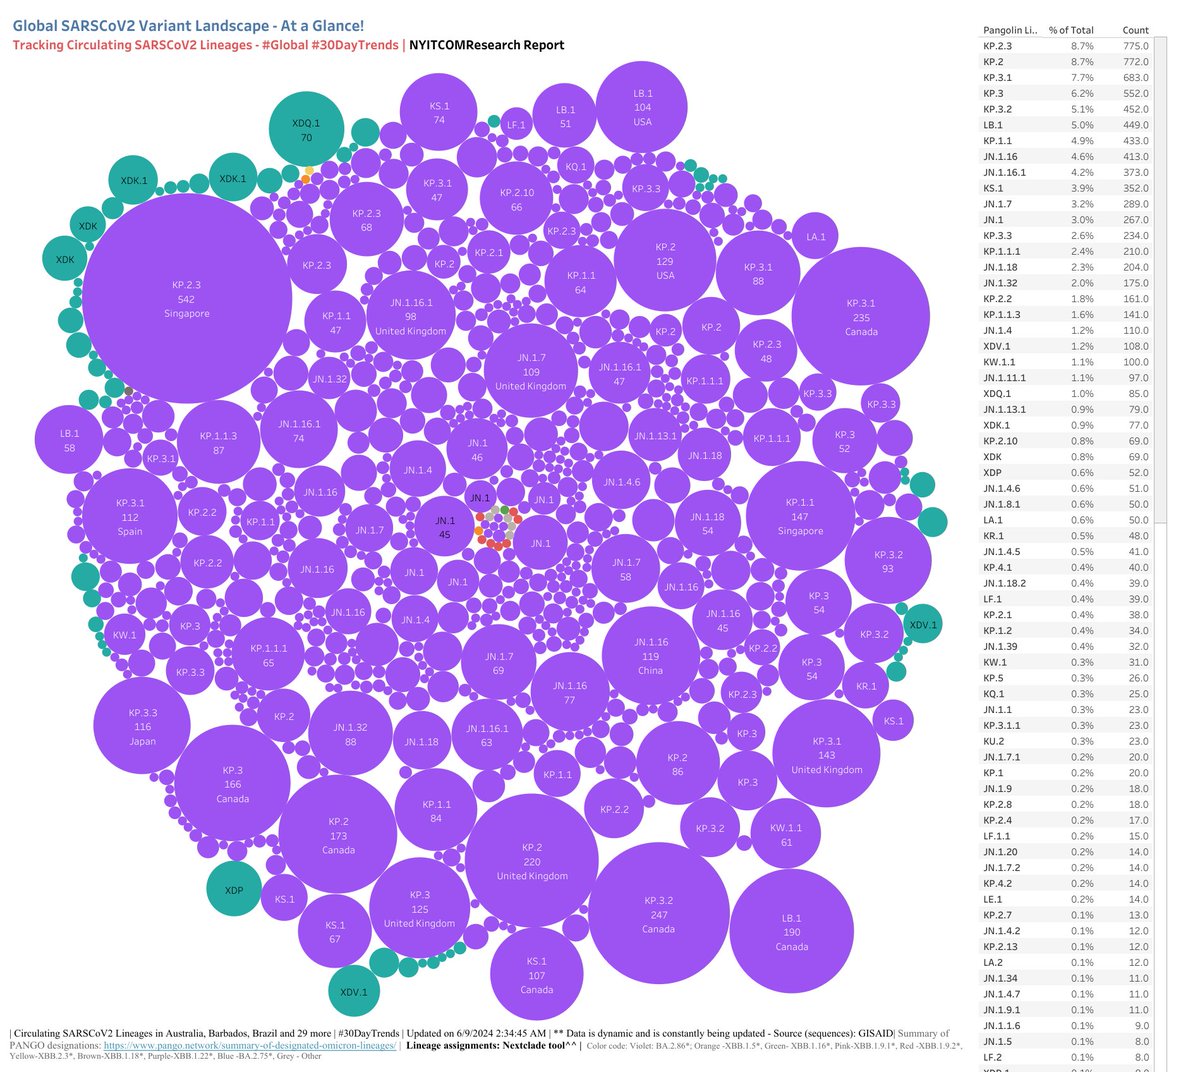The height and width of the screenshot is (1072, 1200).
Task: Select the JN.1.11.1 row in lineage table
Action: tap(1065, 378)
